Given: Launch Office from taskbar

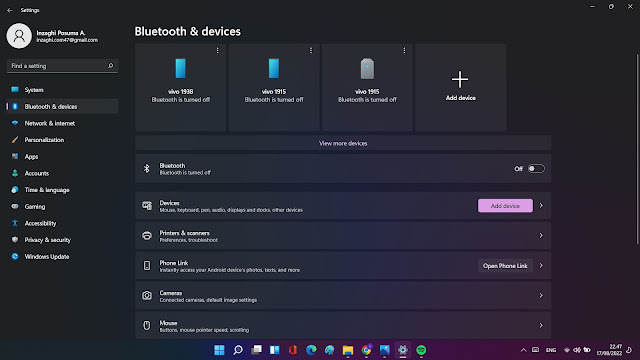Looking at the screenshot, I should [x=293, y=350].
